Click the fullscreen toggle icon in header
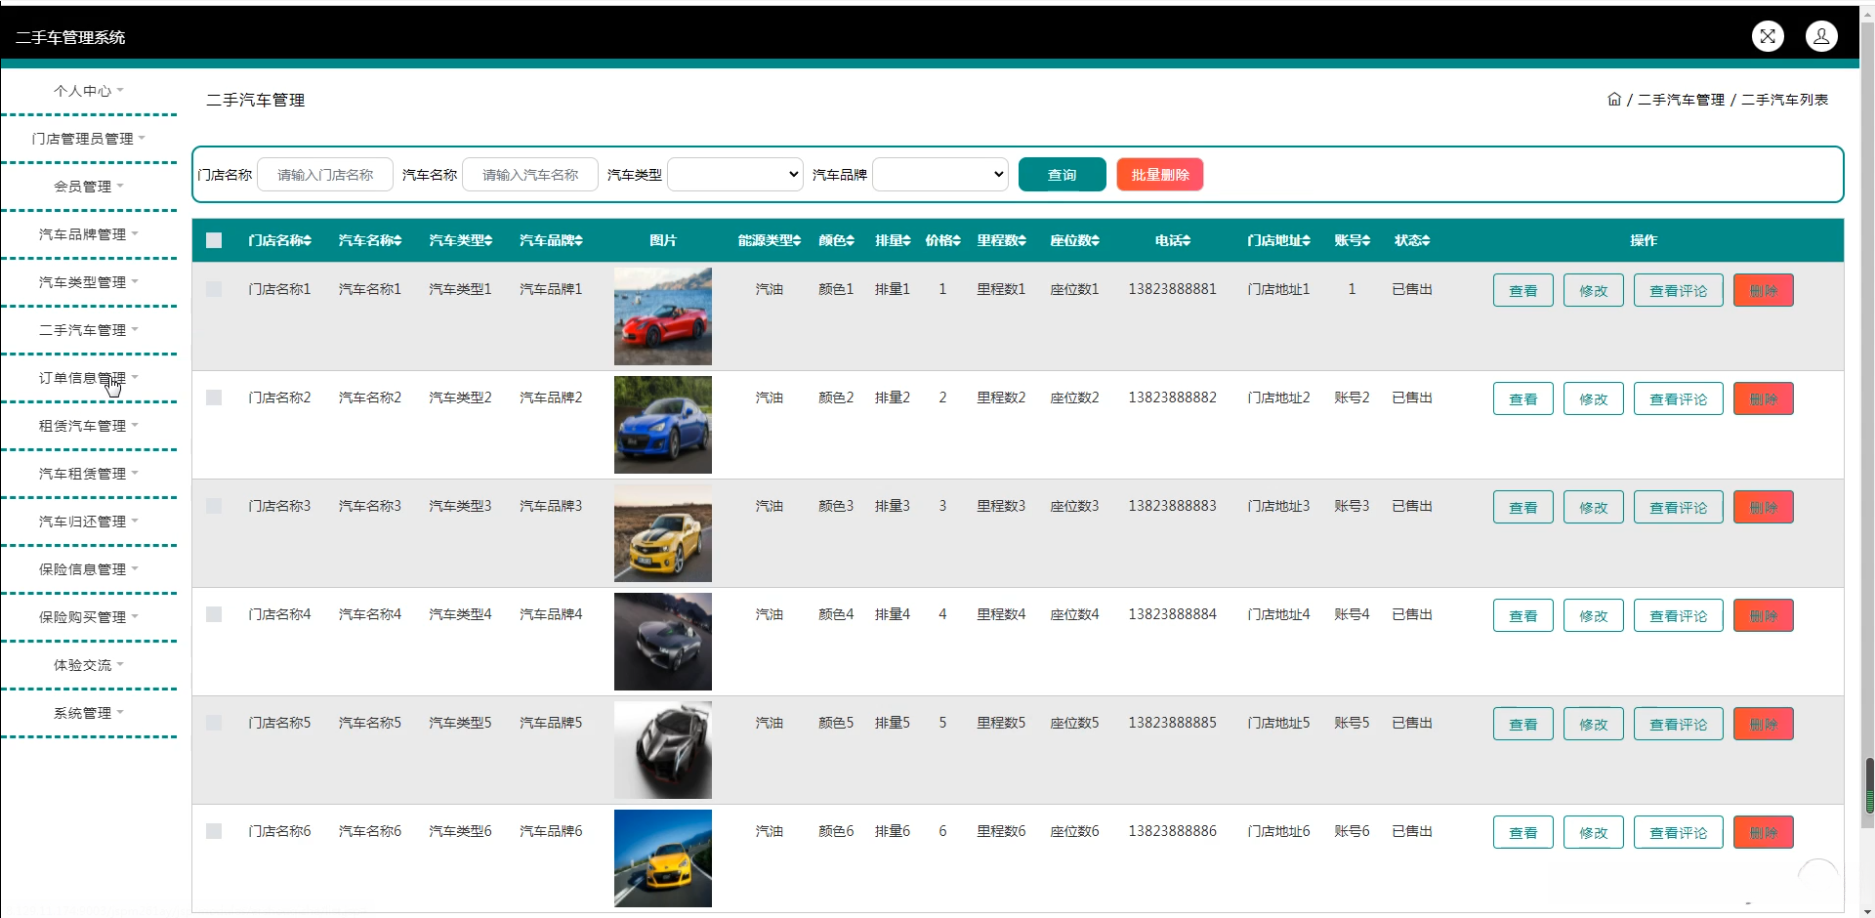 pos(1767,36)
